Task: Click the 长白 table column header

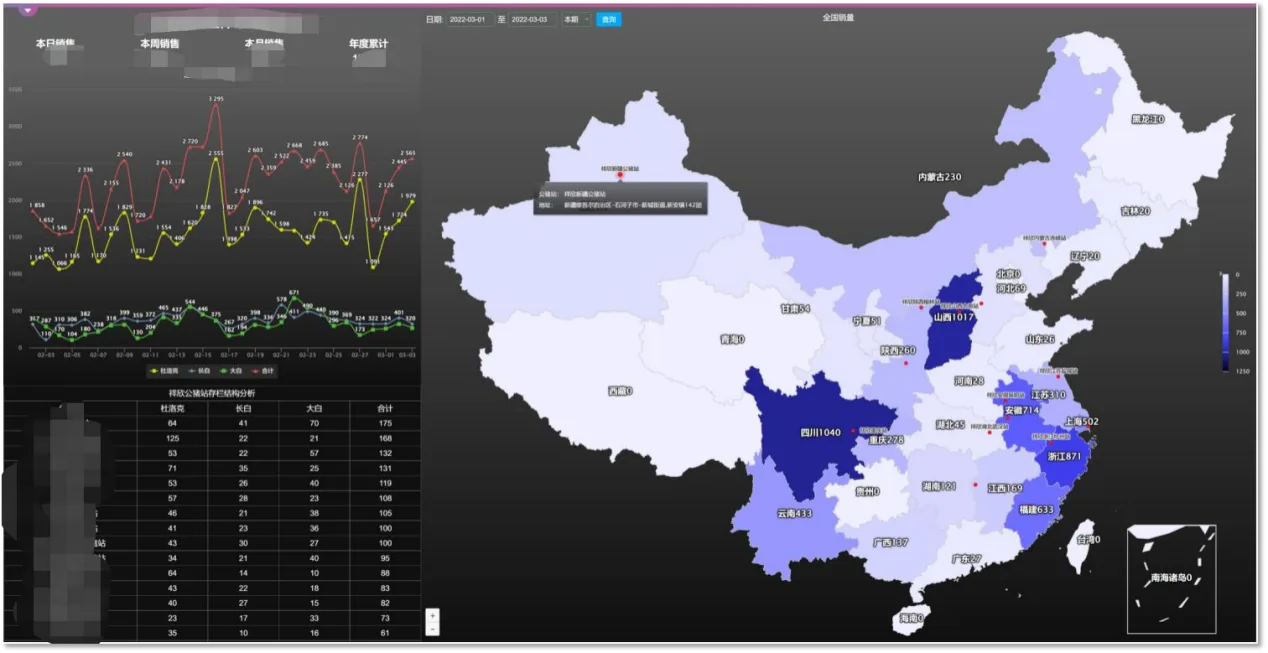Action: coord(242,408)
